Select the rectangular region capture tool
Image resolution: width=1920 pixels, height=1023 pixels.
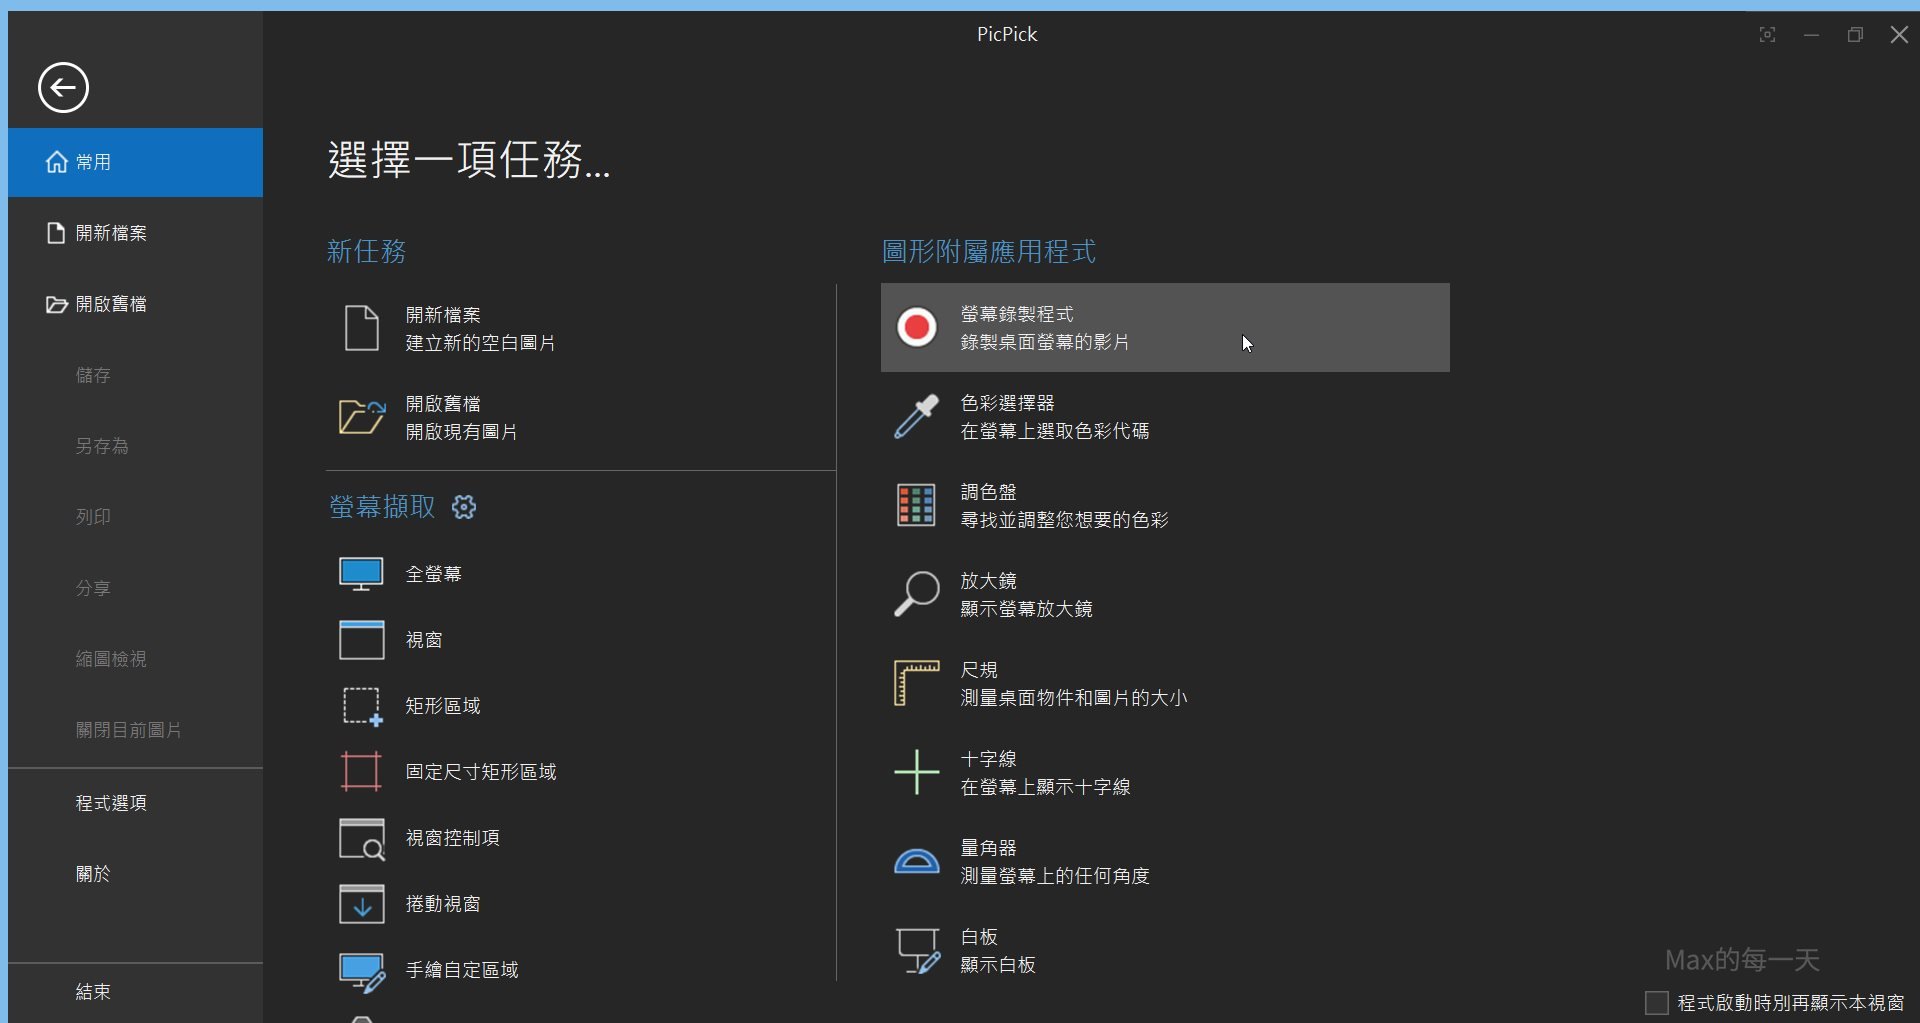coord(443,705)
